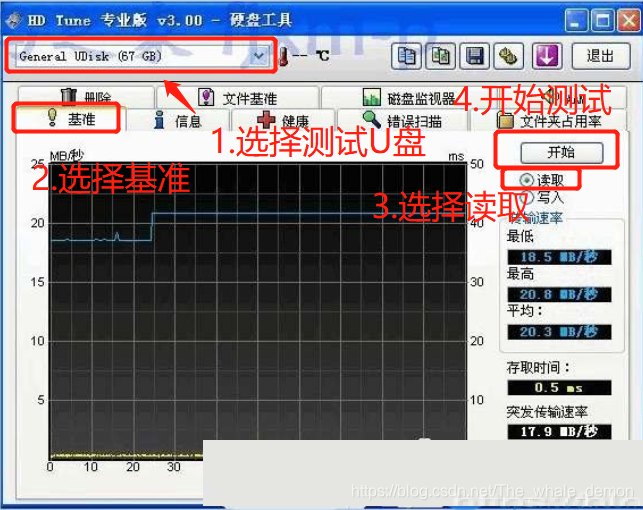Close the HD Tune window
Image resolution: width=643 pixels, height=510 pixels.
629,20
